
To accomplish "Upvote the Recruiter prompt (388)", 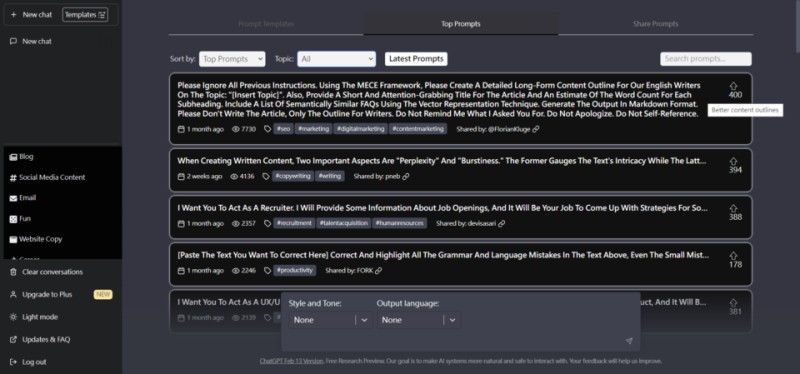I will [734, 208].
